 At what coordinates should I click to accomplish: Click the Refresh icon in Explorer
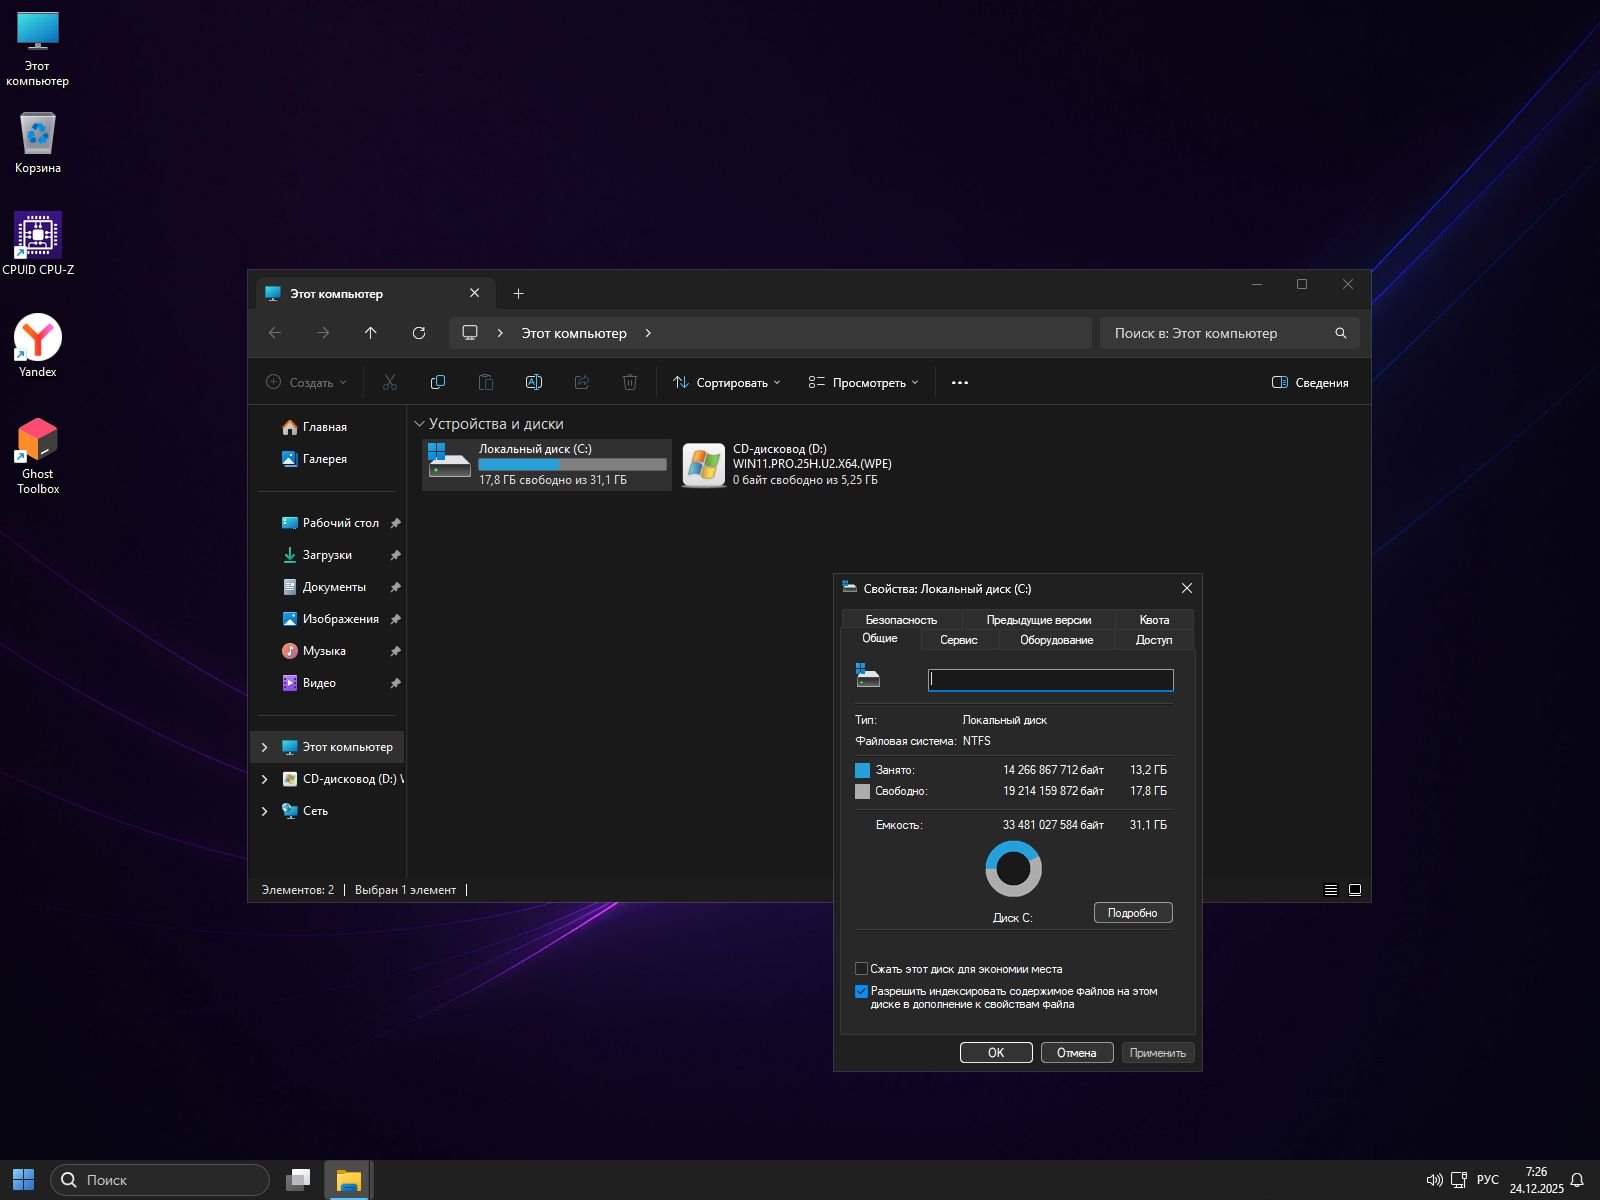419,333
